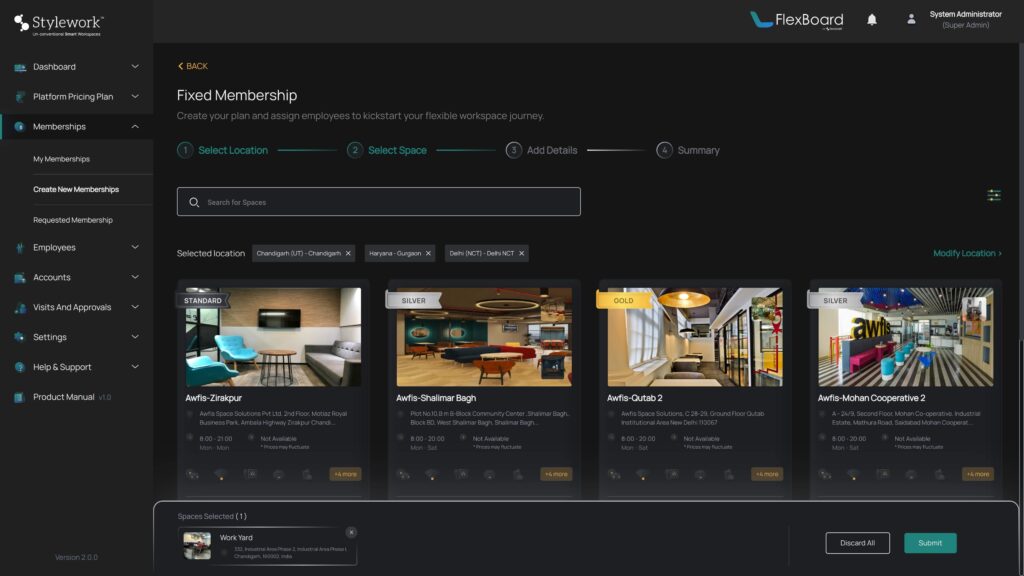Collapse the Memberships menu chevron
Screen dimensions: 1024x576
(135, 127)
